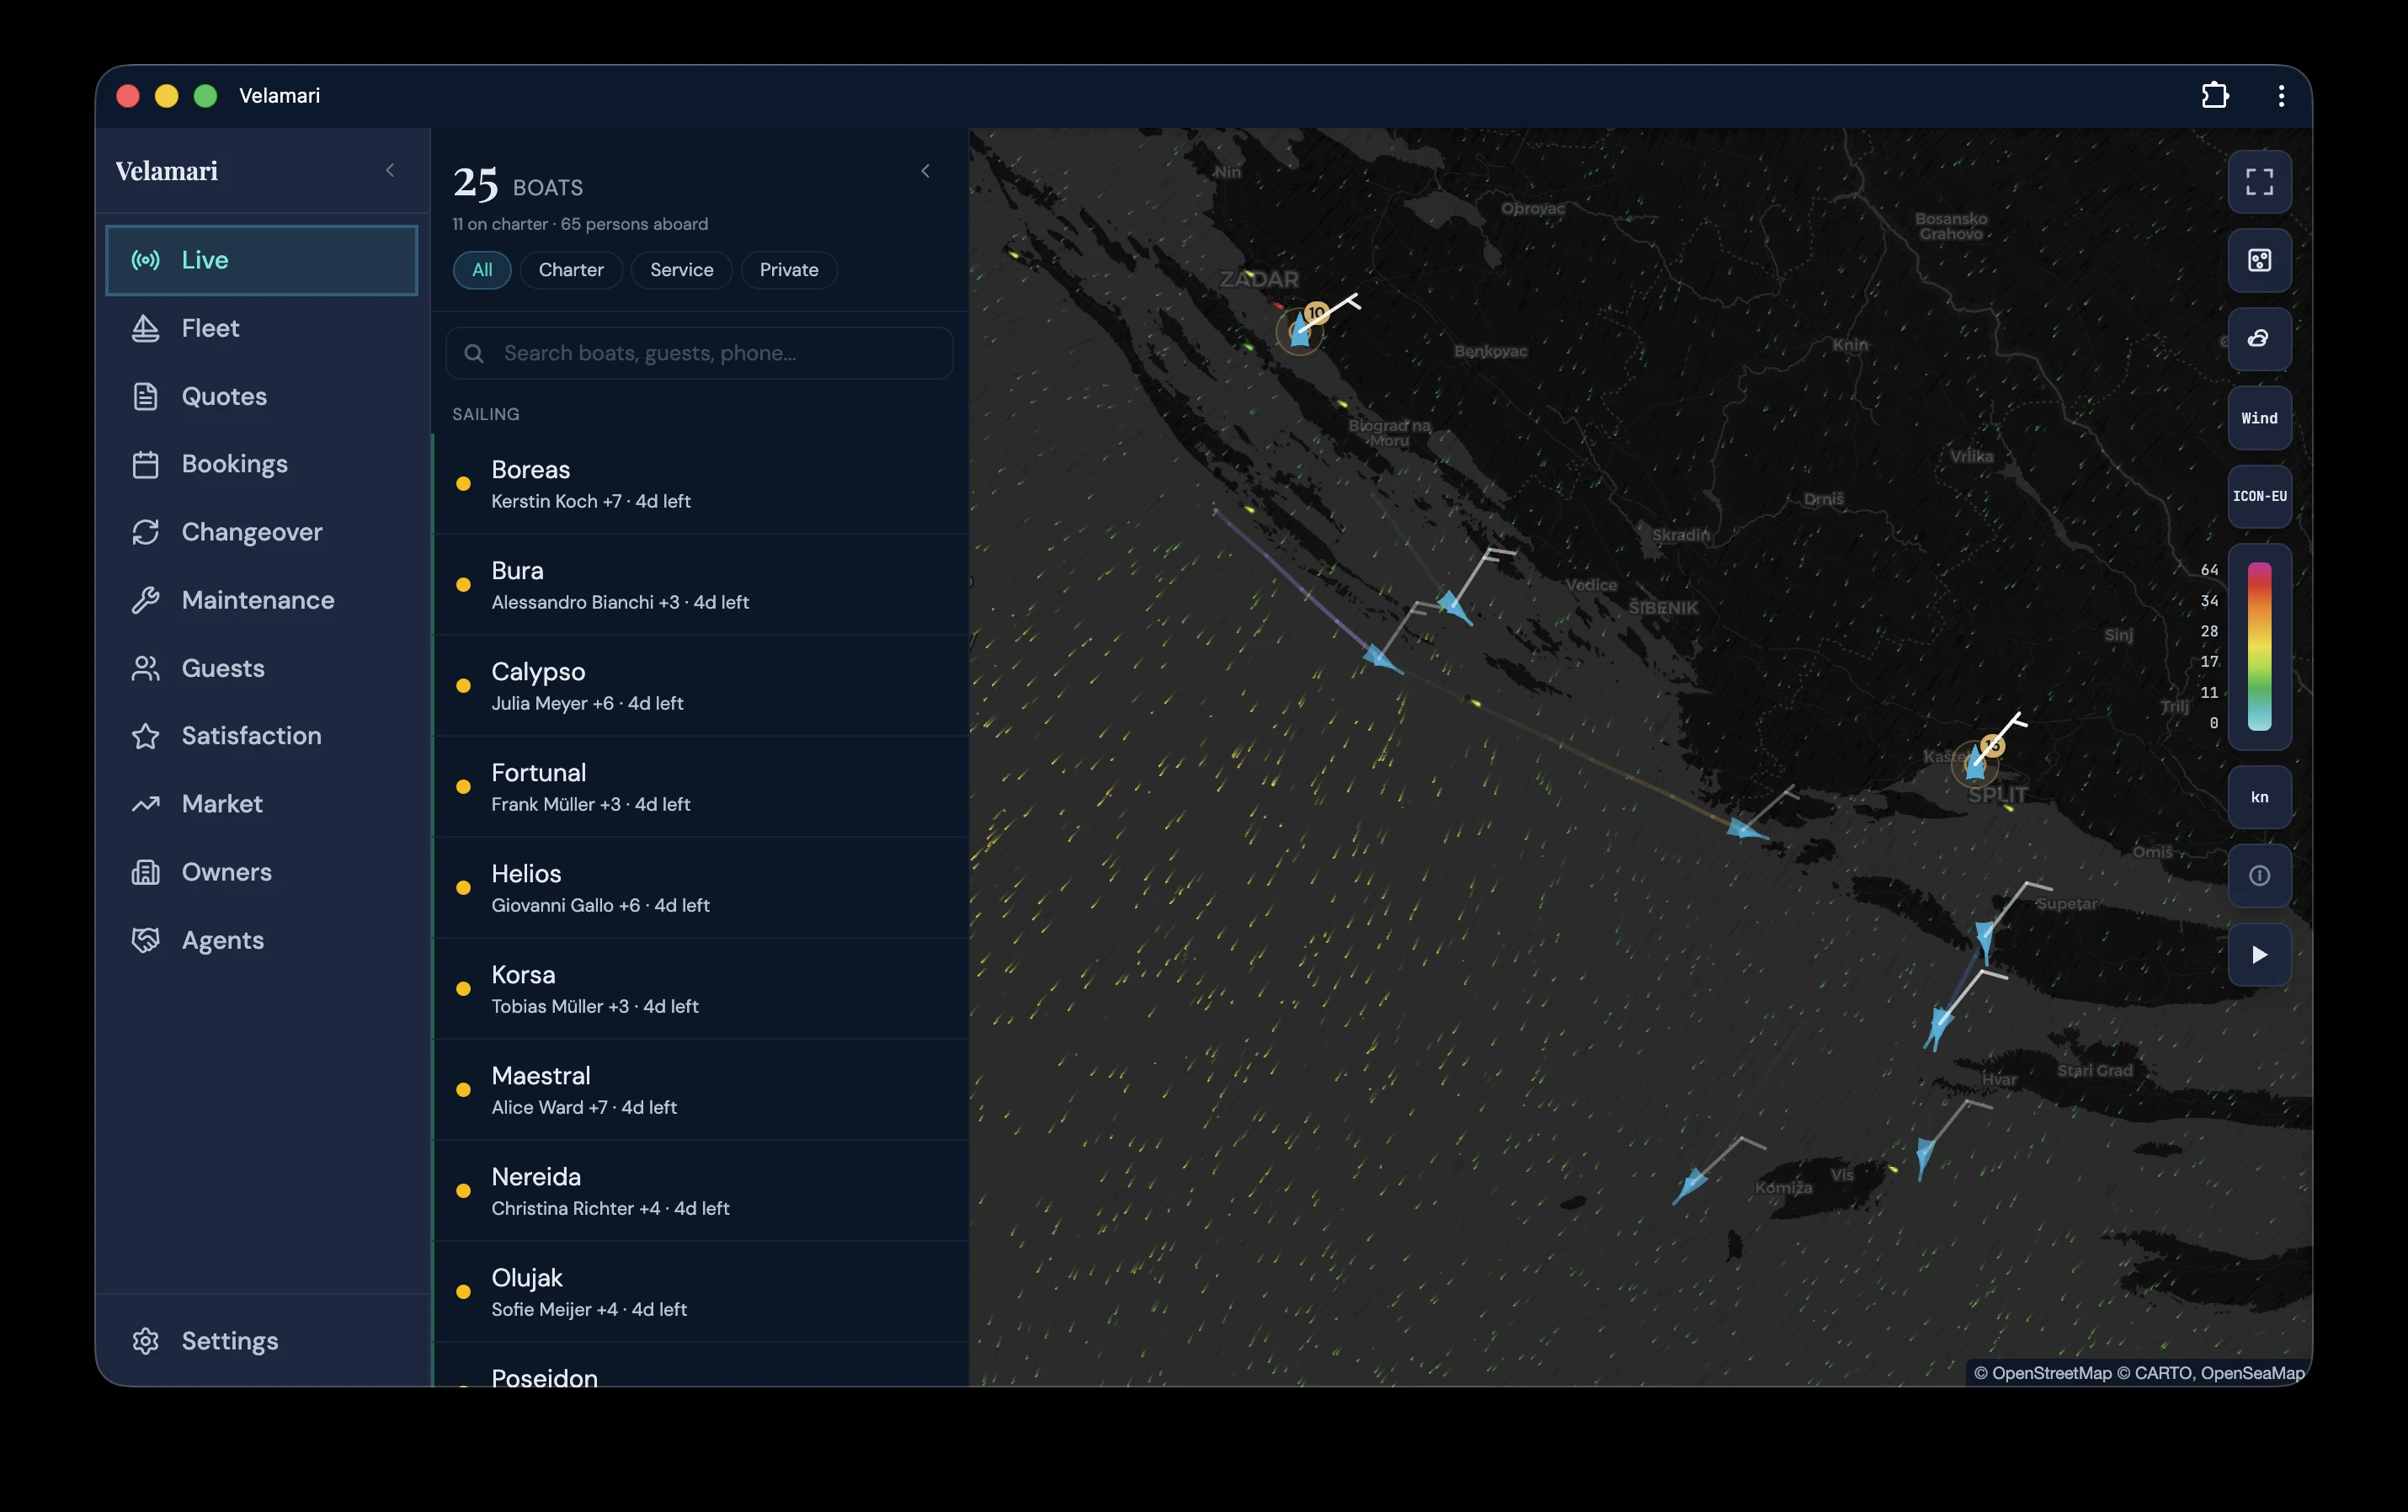Open Helios with Giovanni Gallo
This screenshot has width=2408, height=1512.
pos(701,888)
